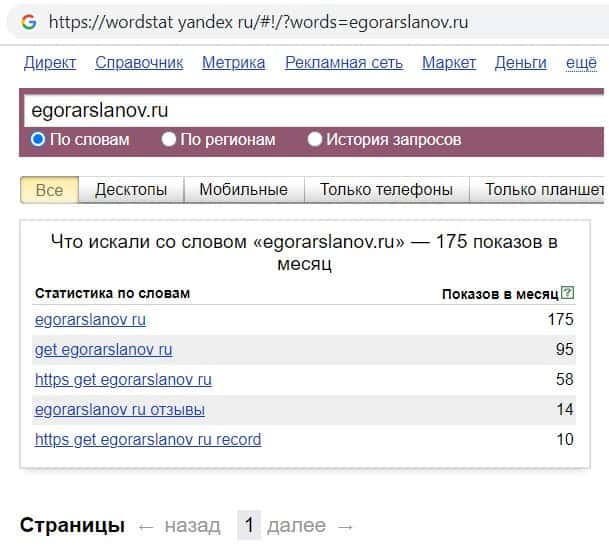Click the get egorarslanov ru query link
609x556 pixels.
(x=103, y=349)
